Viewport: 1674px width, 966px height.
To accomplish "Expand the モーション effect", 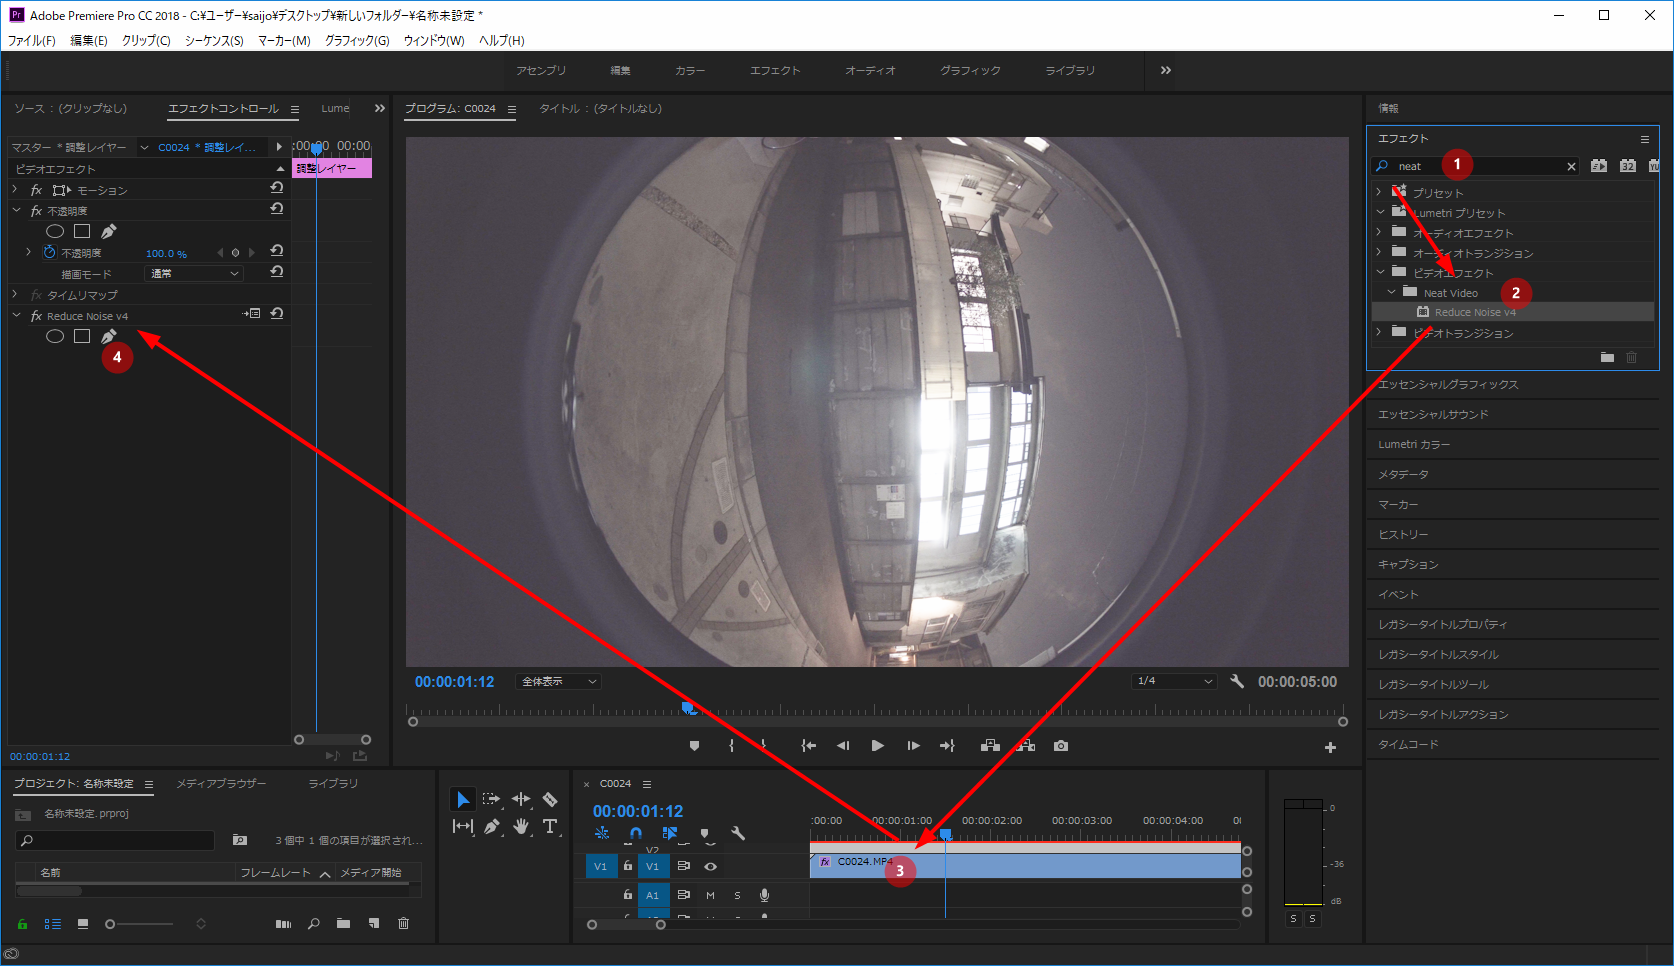I will tap(15, 189).
